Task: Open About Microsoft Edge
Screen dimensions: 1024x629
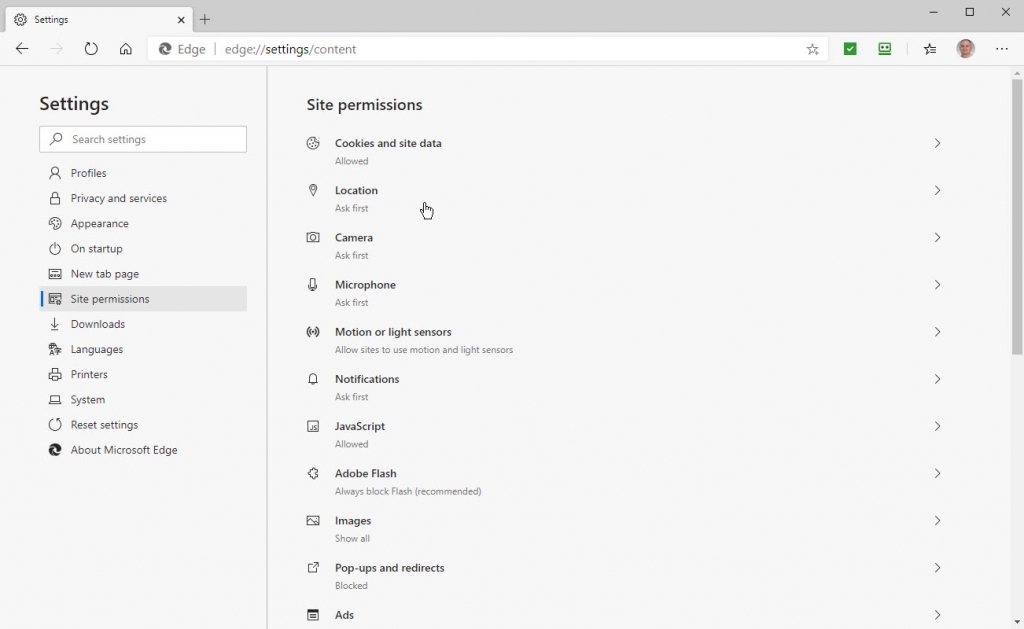Action: 122,449
